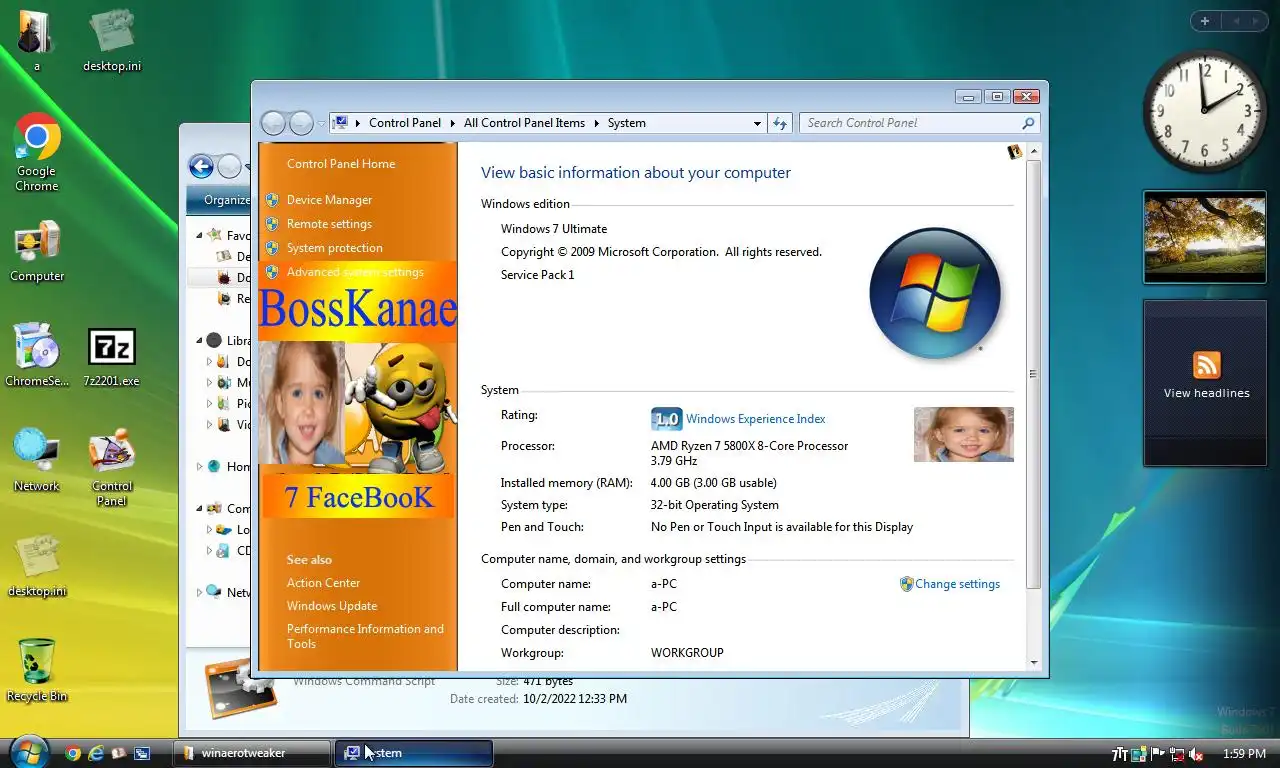Collapse Favorites tree in Explorer window

tap(199, 235)
